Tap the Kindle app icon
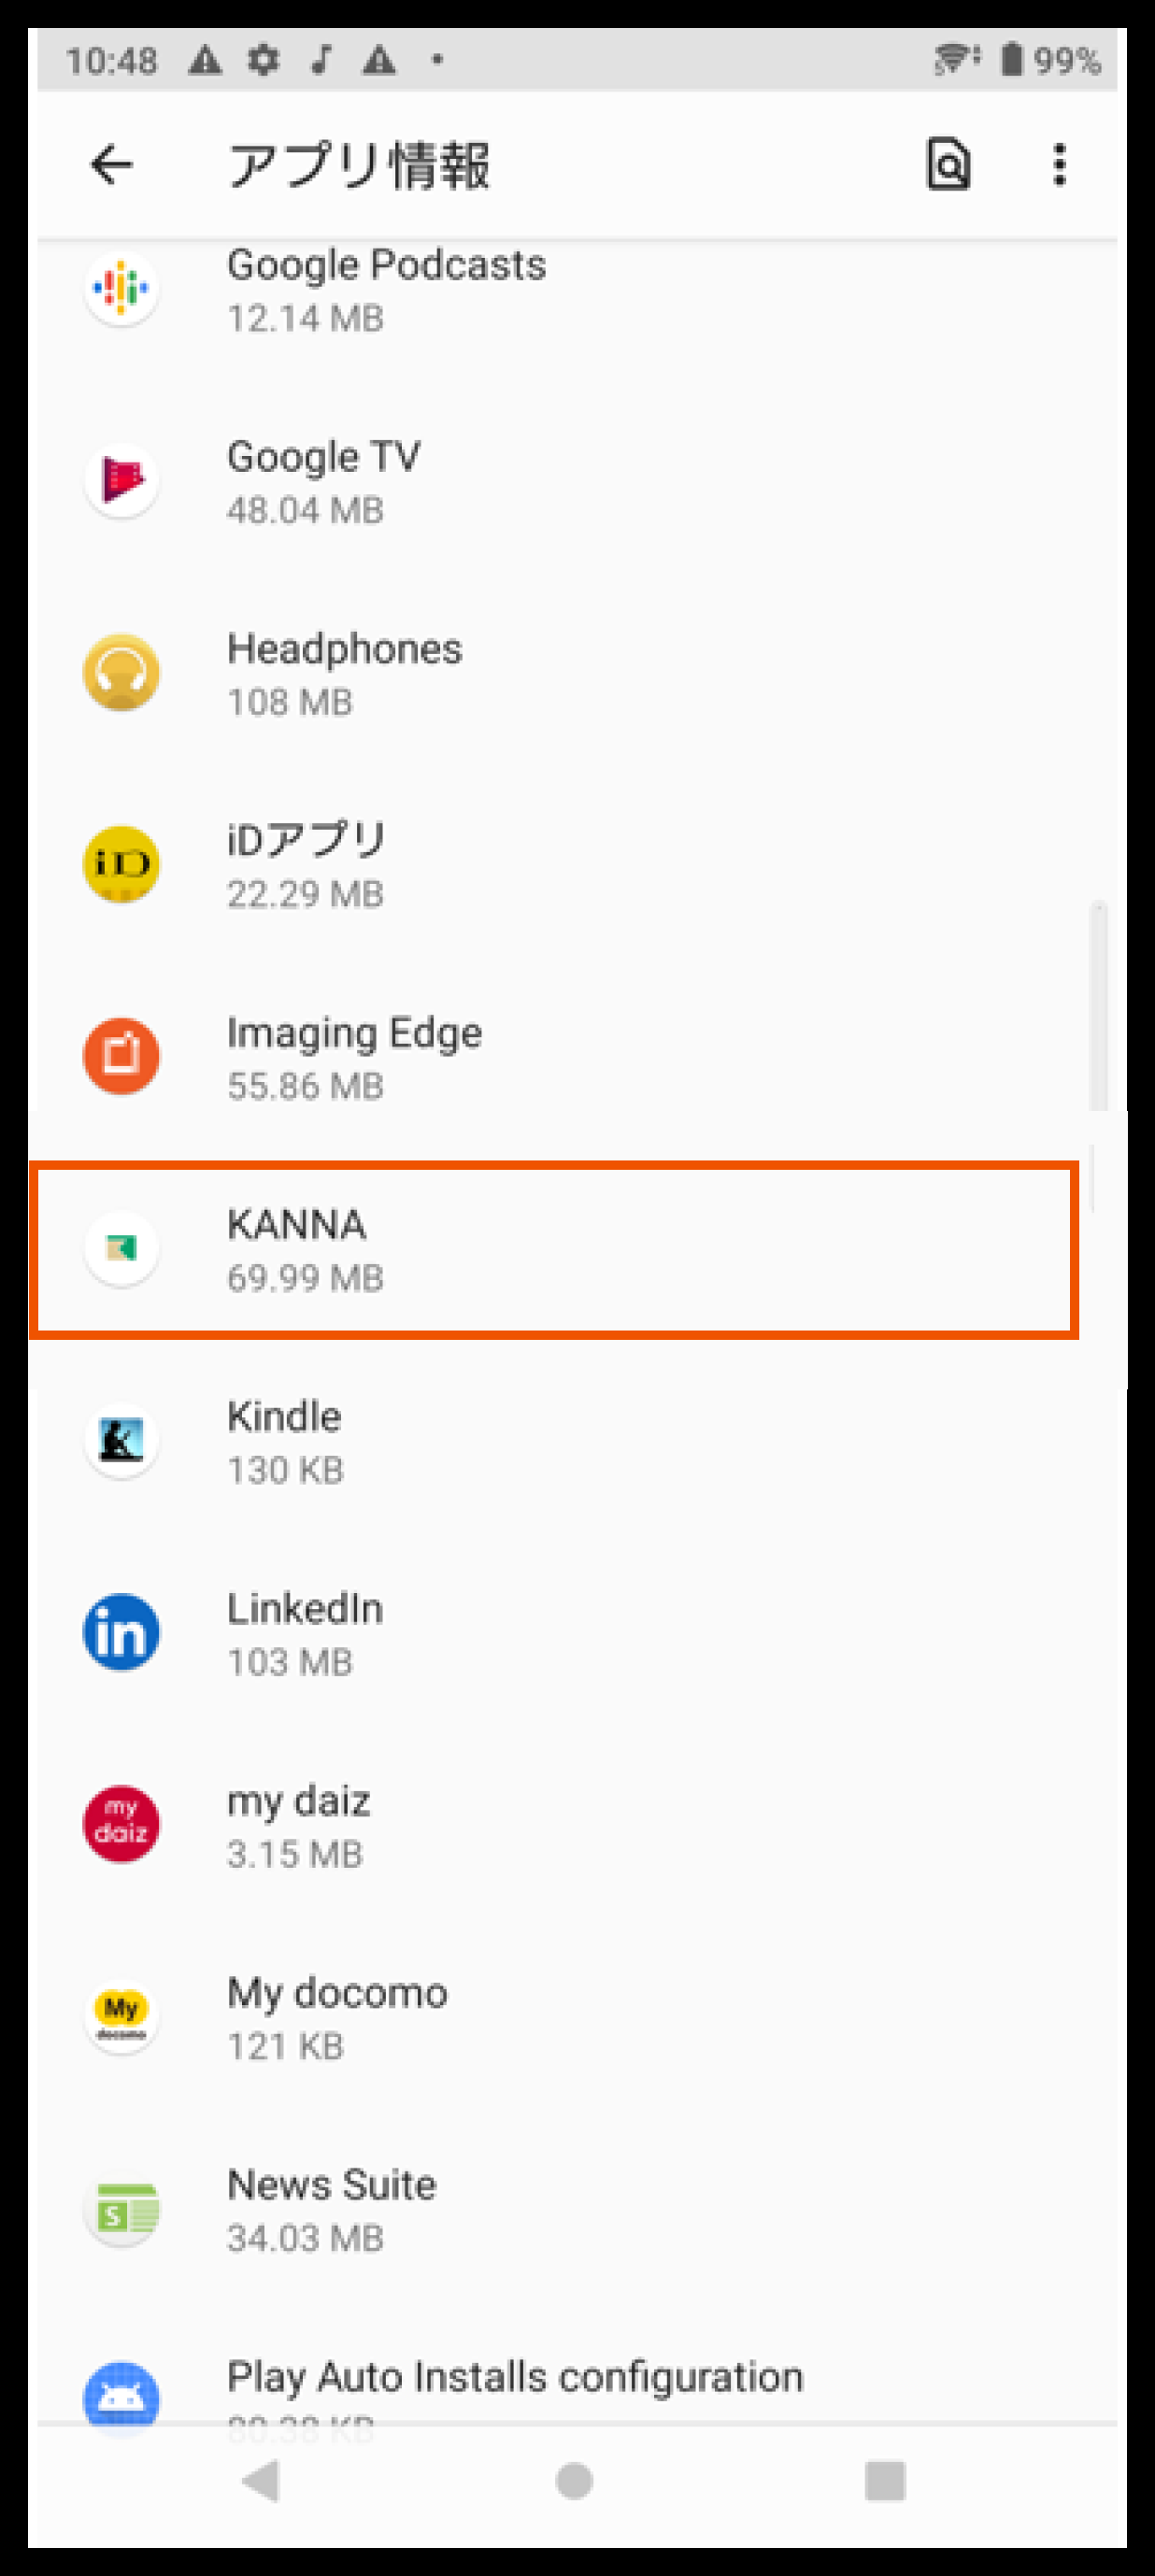The height and width of the screenshot is (2576, 1155). [121, 1441]
